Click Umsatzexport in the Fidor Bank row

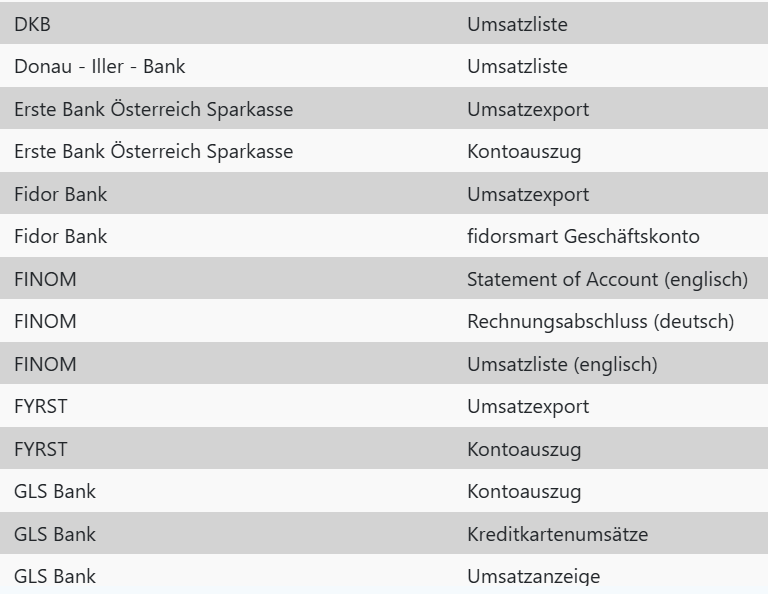pos(528,195)
